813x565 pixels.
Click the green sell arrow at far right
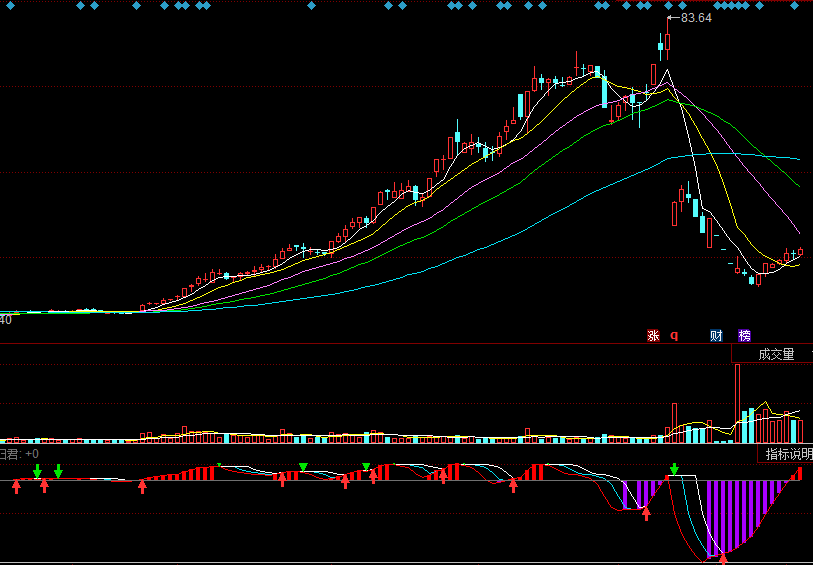coord(674,469)
